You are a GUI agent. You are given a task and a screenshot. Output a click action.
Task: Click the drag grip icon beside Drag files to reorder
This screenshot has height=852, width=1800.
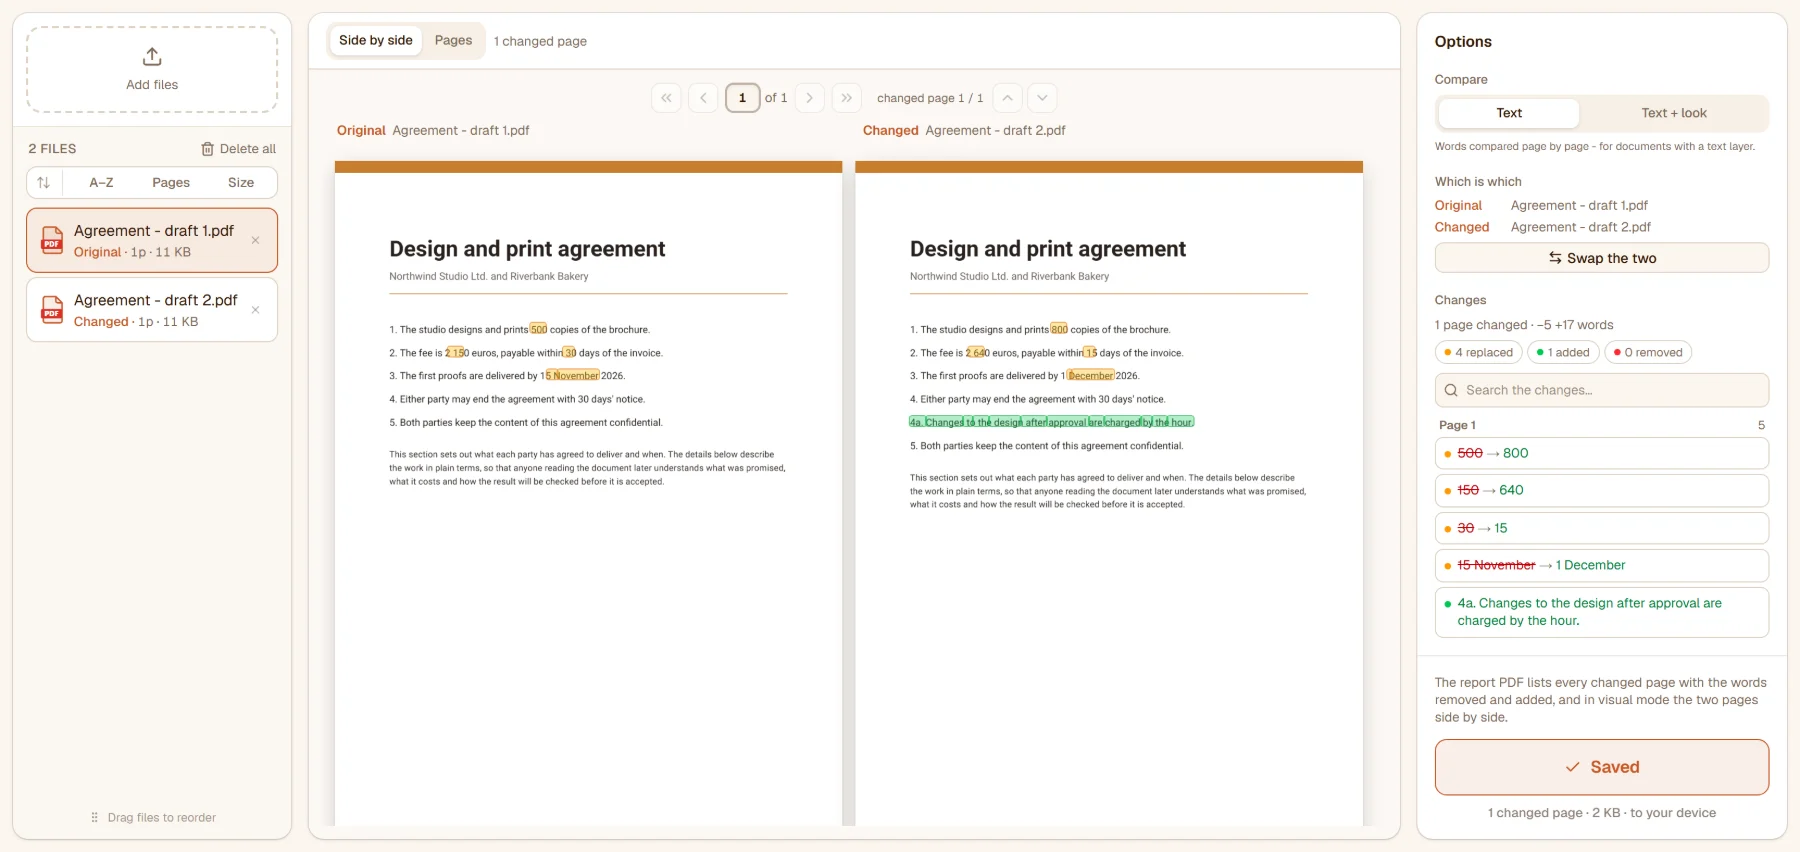[95, 818]
